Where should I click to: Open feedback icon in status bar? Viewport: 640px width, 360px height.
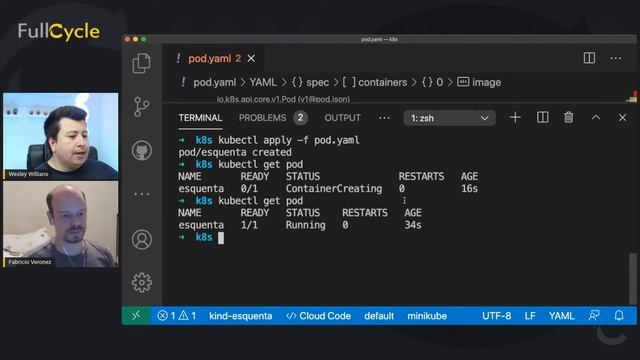pos(594,316)
